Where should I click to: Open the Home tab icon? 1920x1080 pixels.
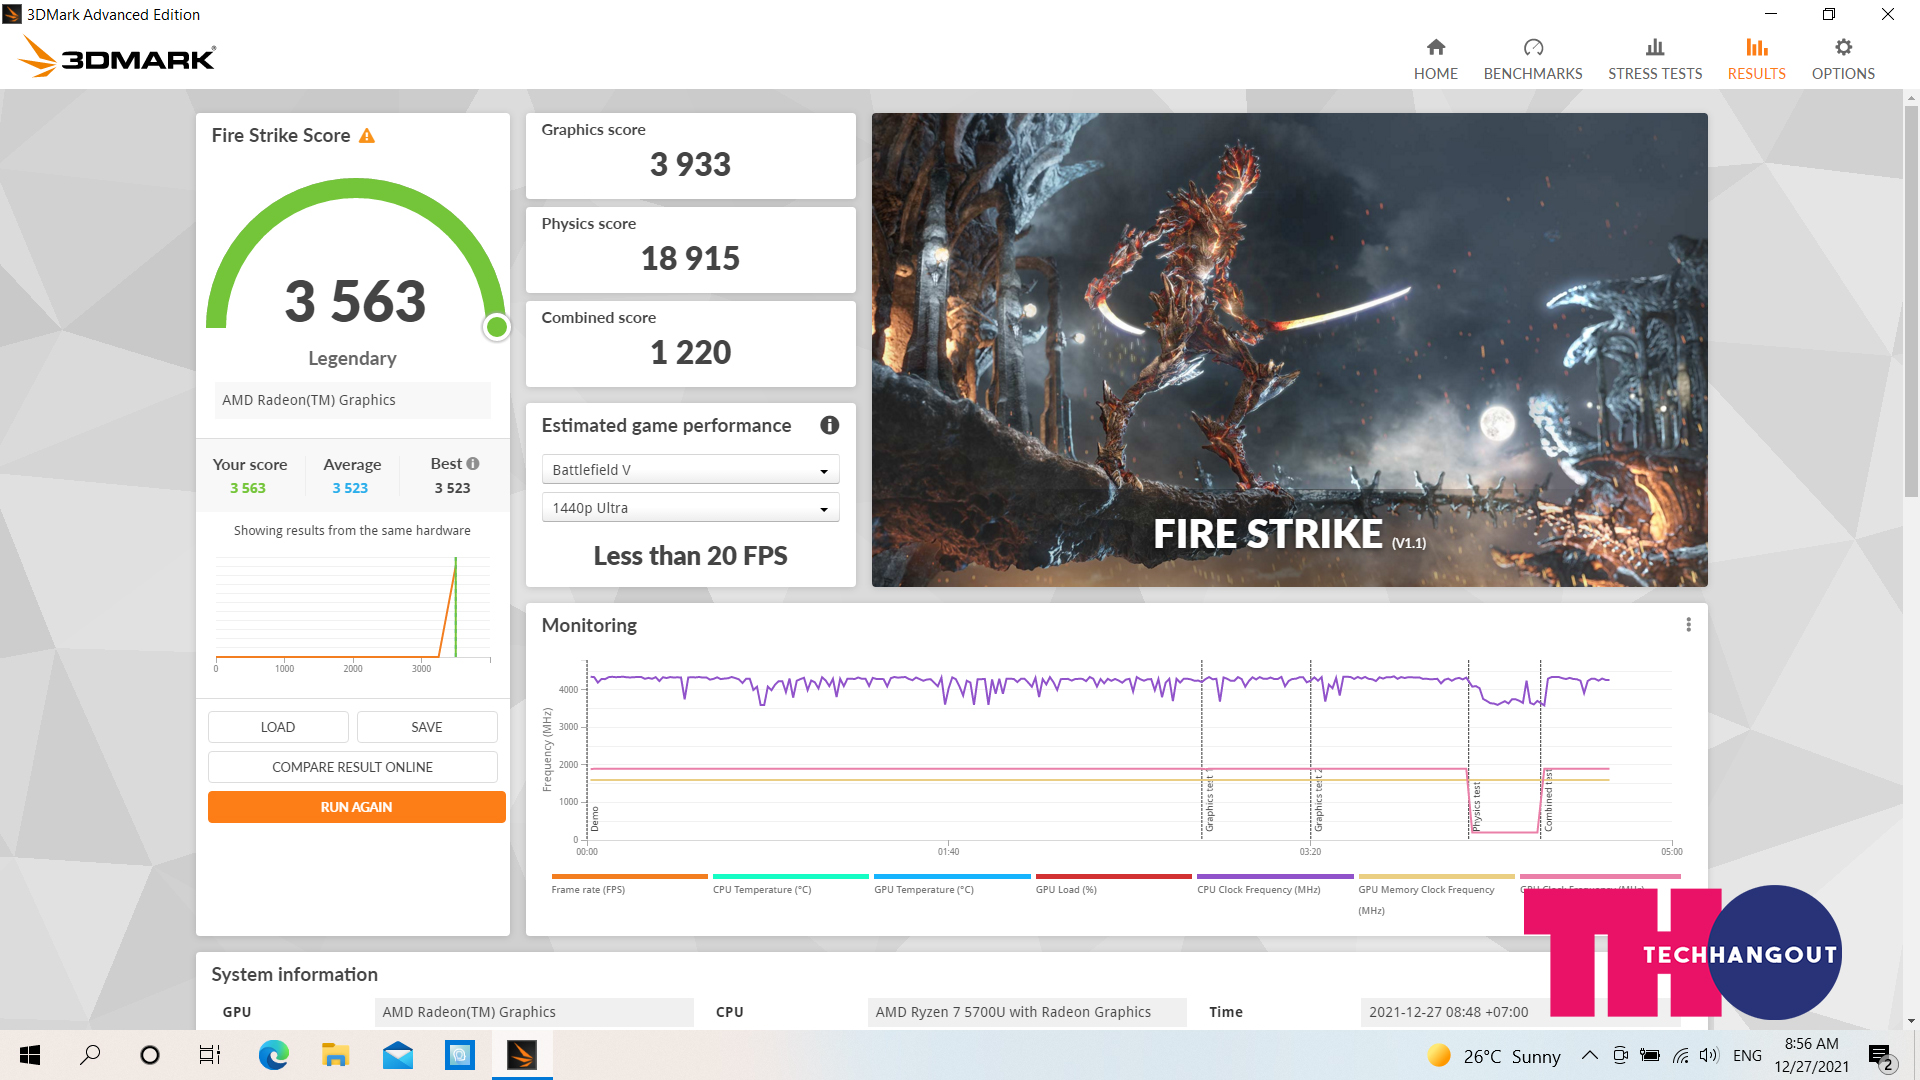(x=1435, y=47)
